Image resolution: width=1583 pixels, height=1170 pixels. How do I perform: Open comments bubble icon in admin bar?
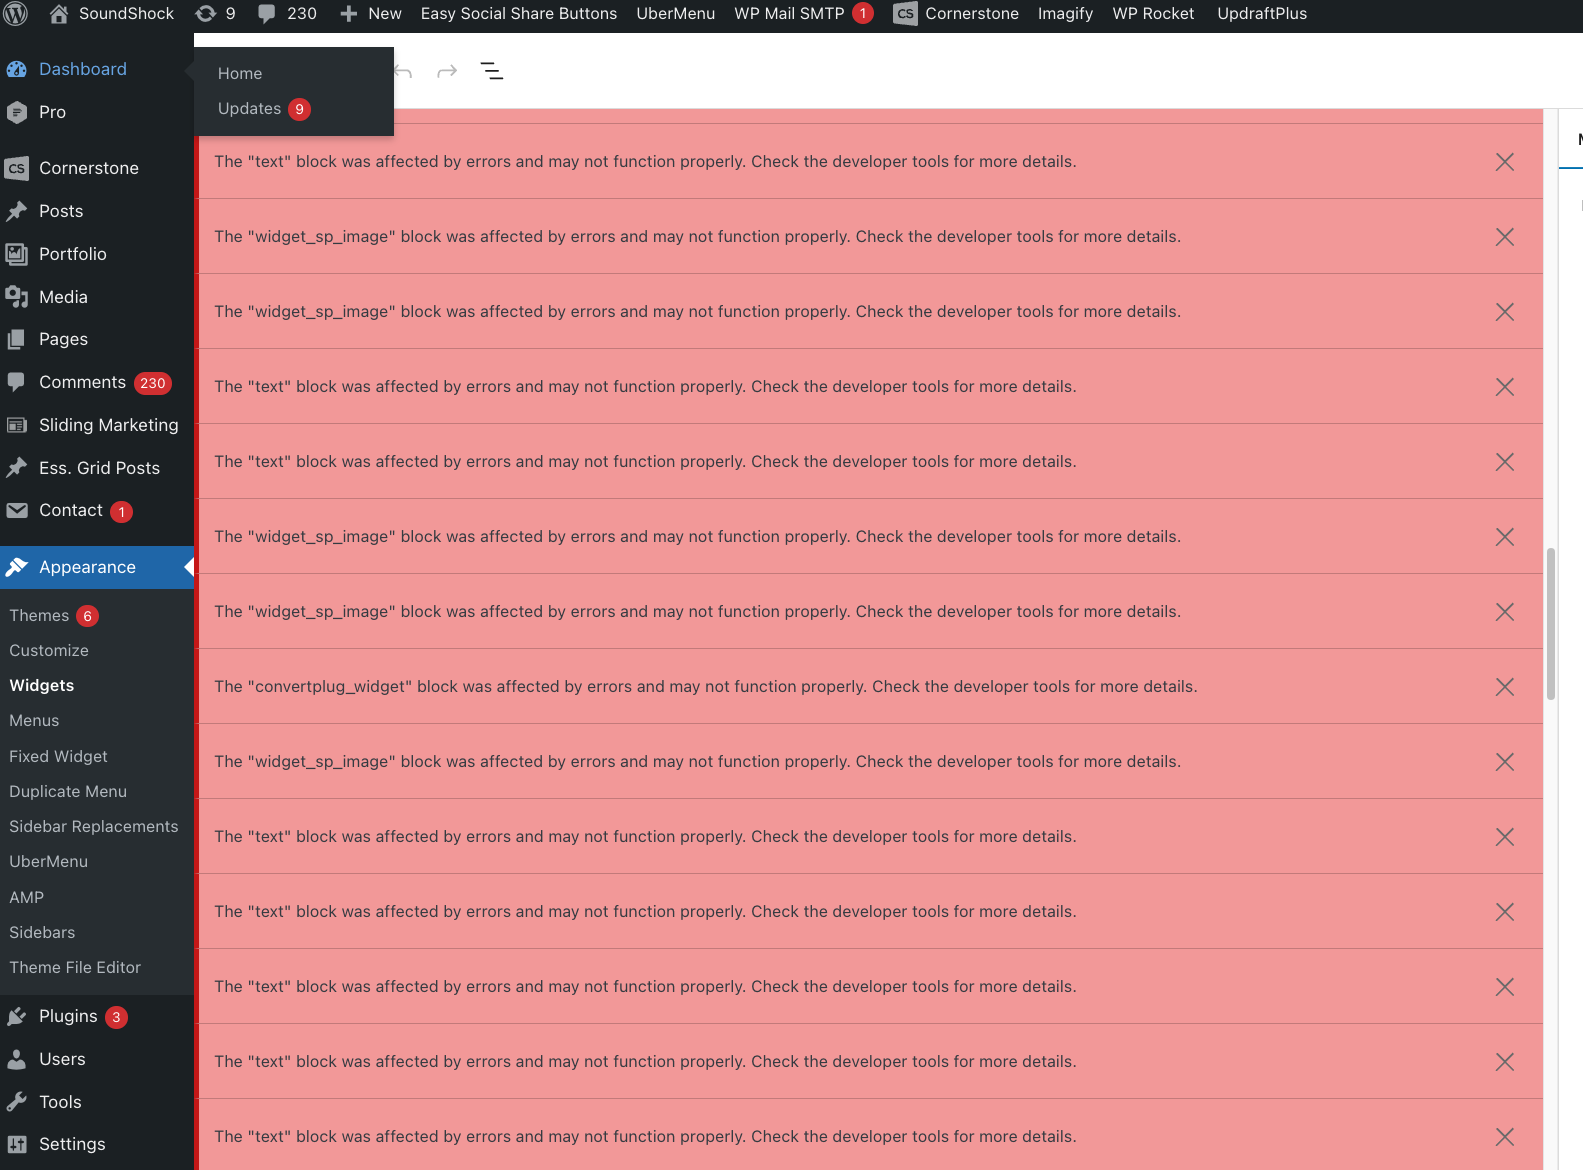pyautogui.click(x=267, y=14)
